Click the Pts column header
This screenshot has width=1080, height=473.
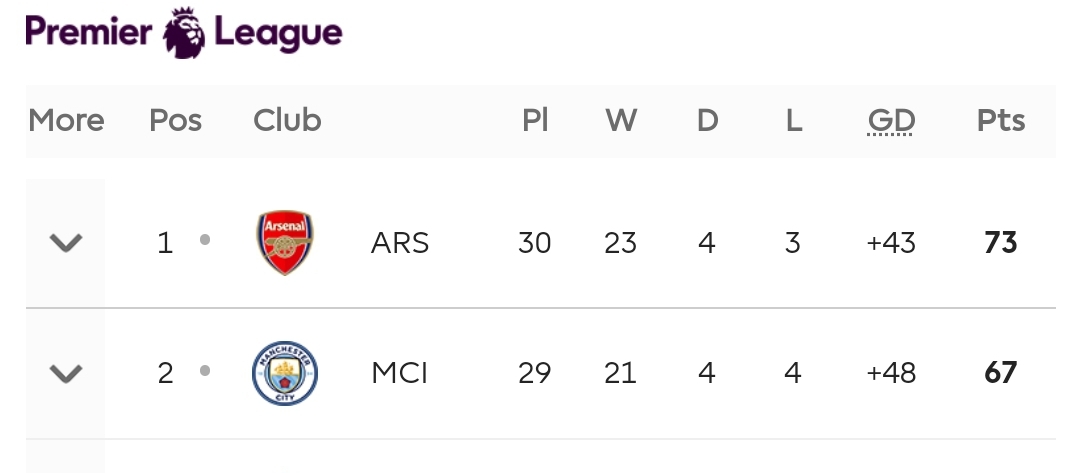point(1001,120)
